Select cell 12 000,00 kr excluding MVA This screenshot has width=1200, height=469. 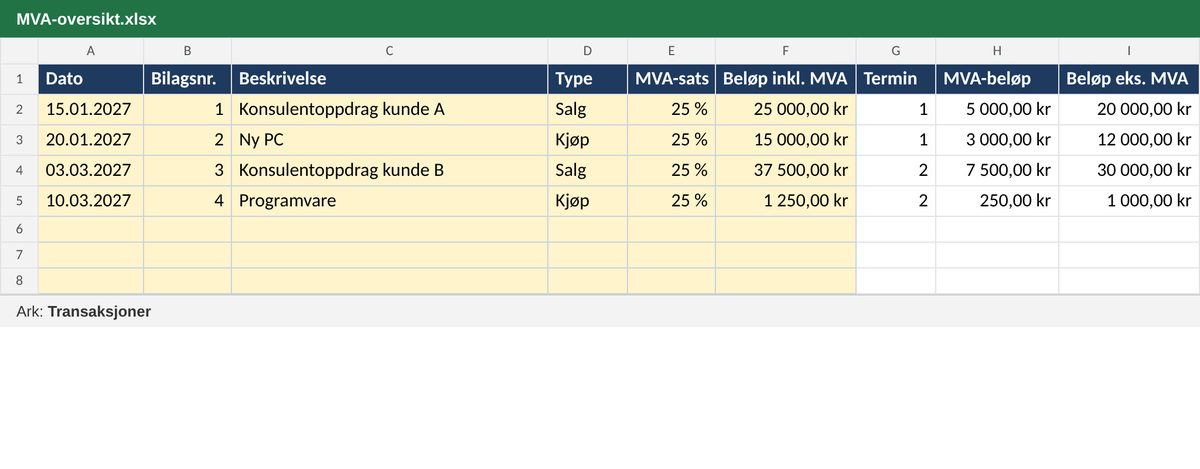[x=1129, y=140]
